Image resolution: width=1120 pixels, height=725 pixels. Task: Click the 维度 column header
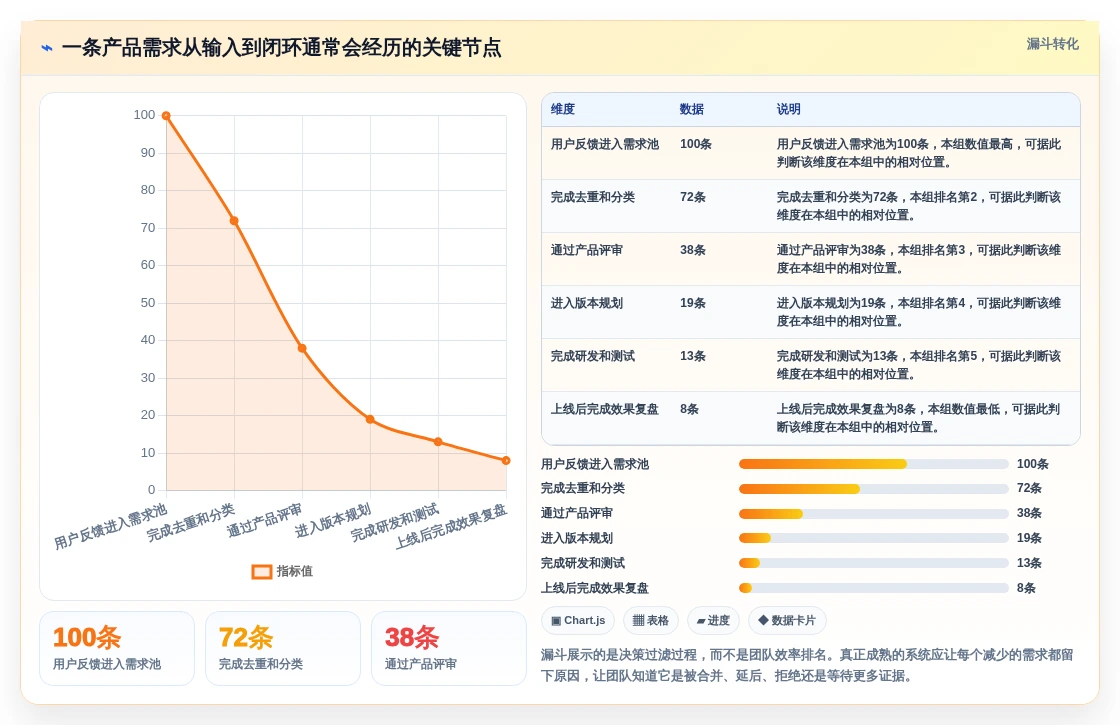(563, 109)
